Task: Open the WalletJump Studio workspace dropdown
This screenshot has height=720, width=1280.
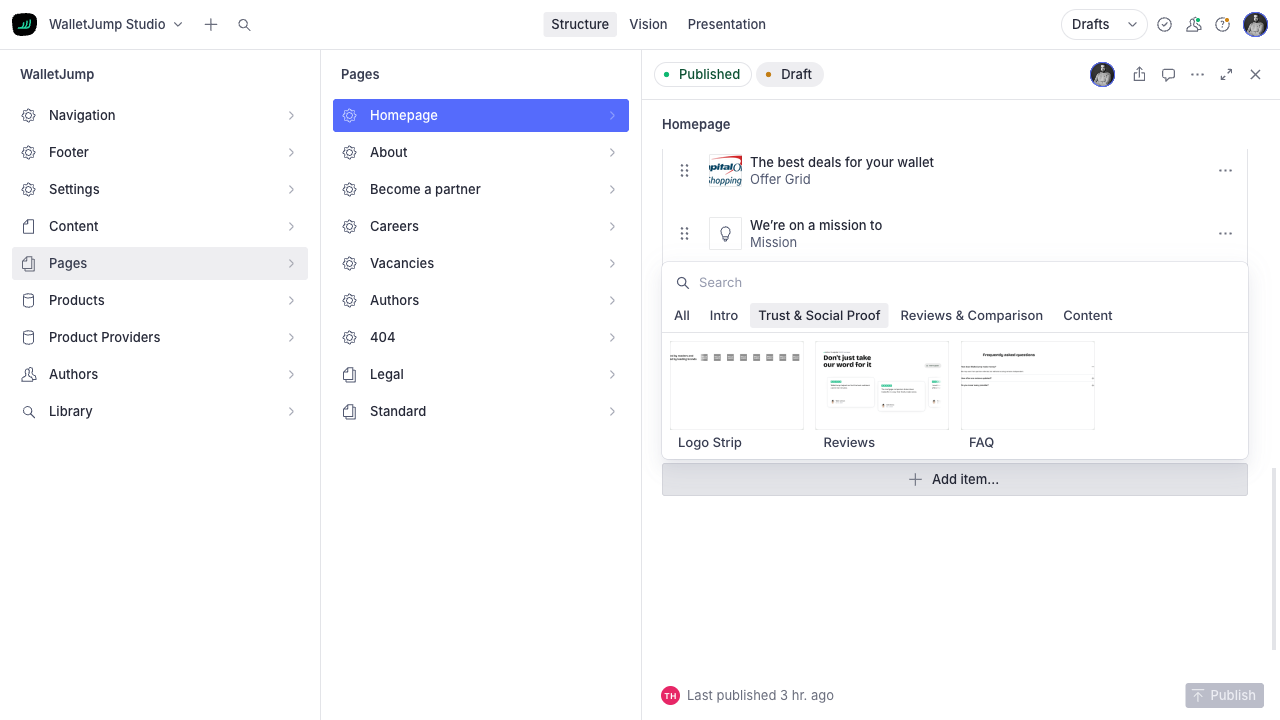Action: pyautogui.click(x=116, y=24)
